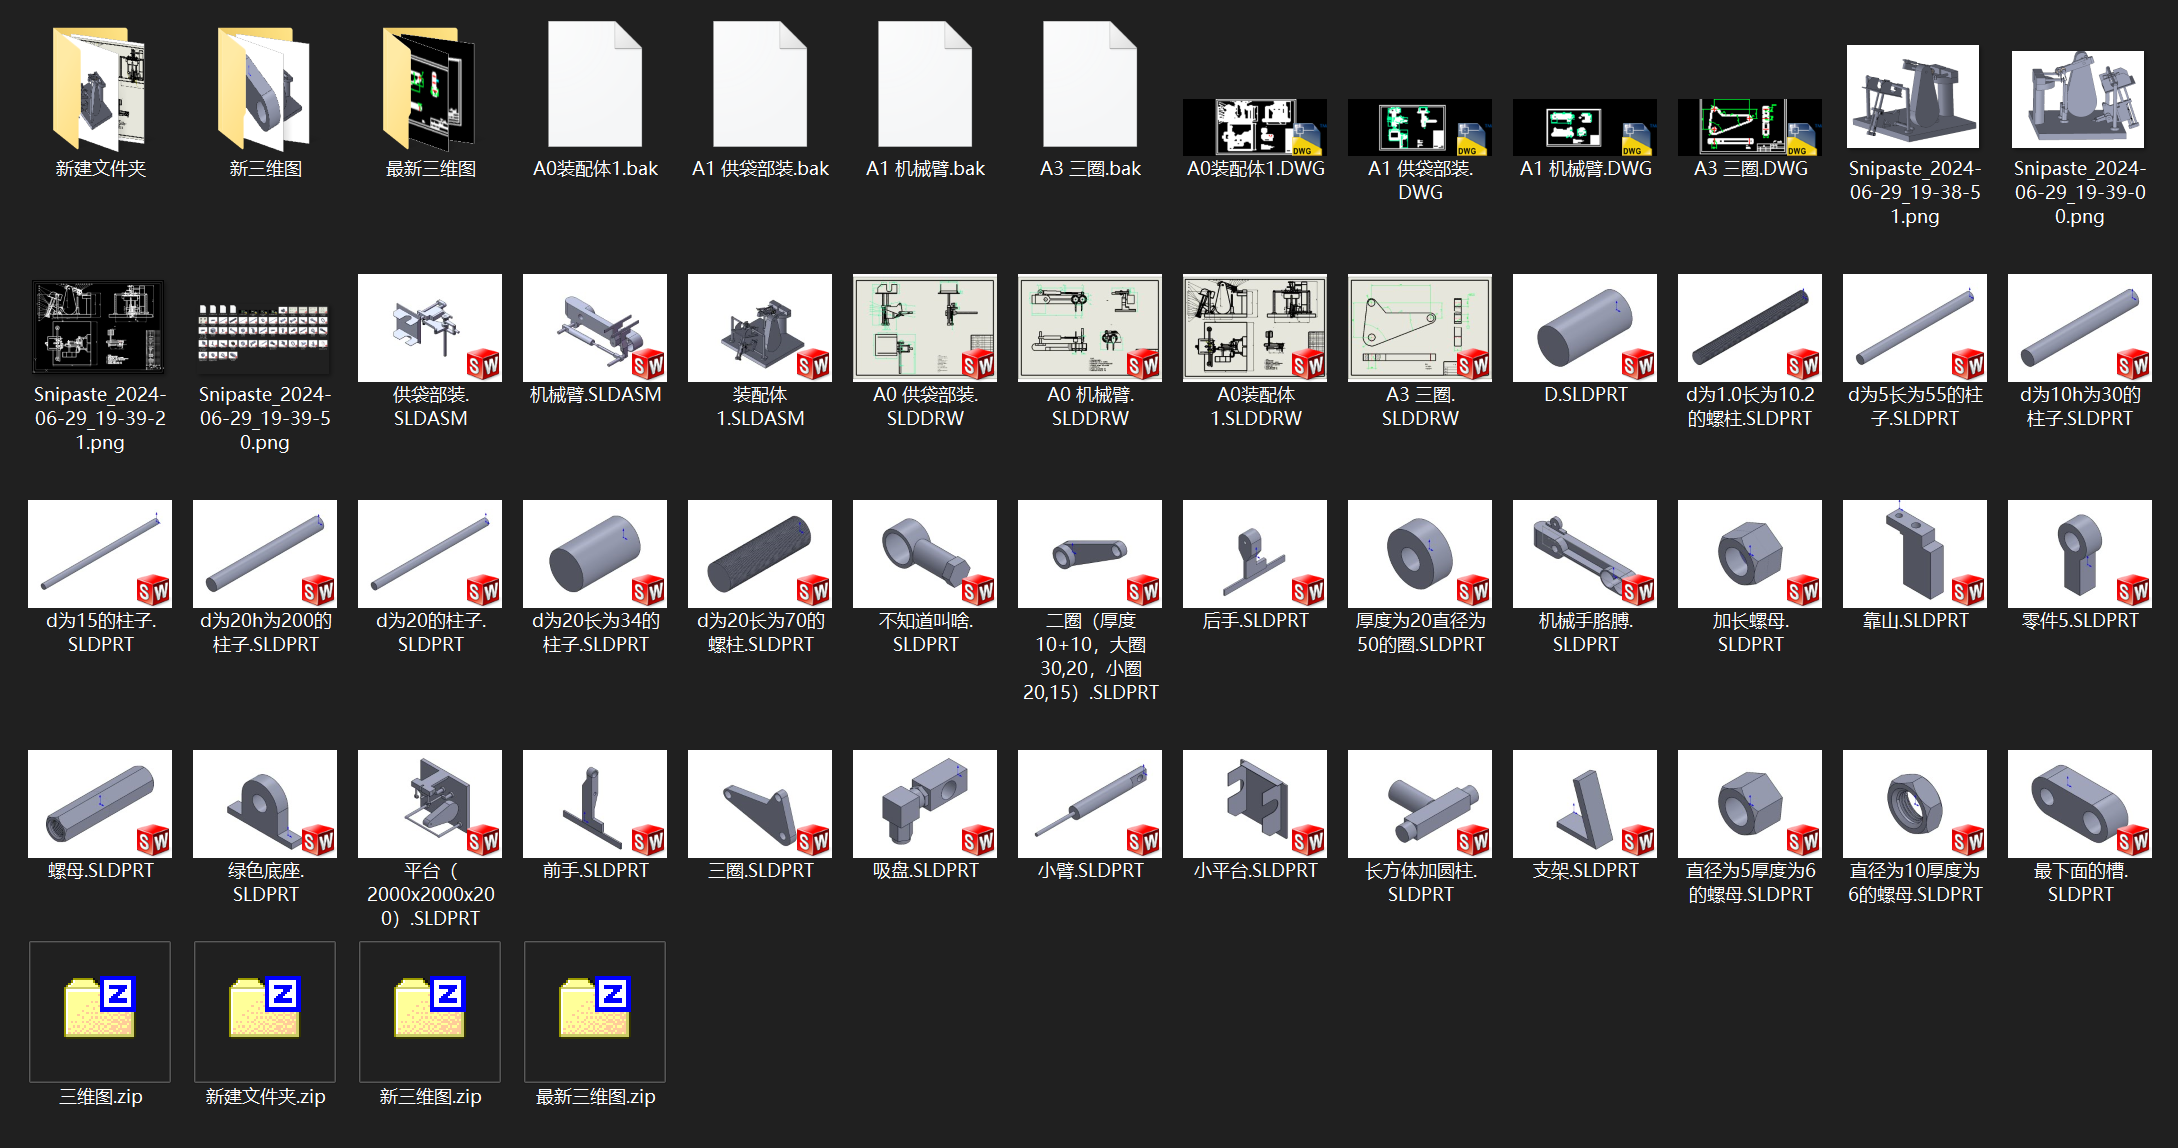The image size is (2178, 1148).
Task: Select Snipaste_2024-06-29_19-38-51.png image thumbnail
Action: pos(1913,97)
